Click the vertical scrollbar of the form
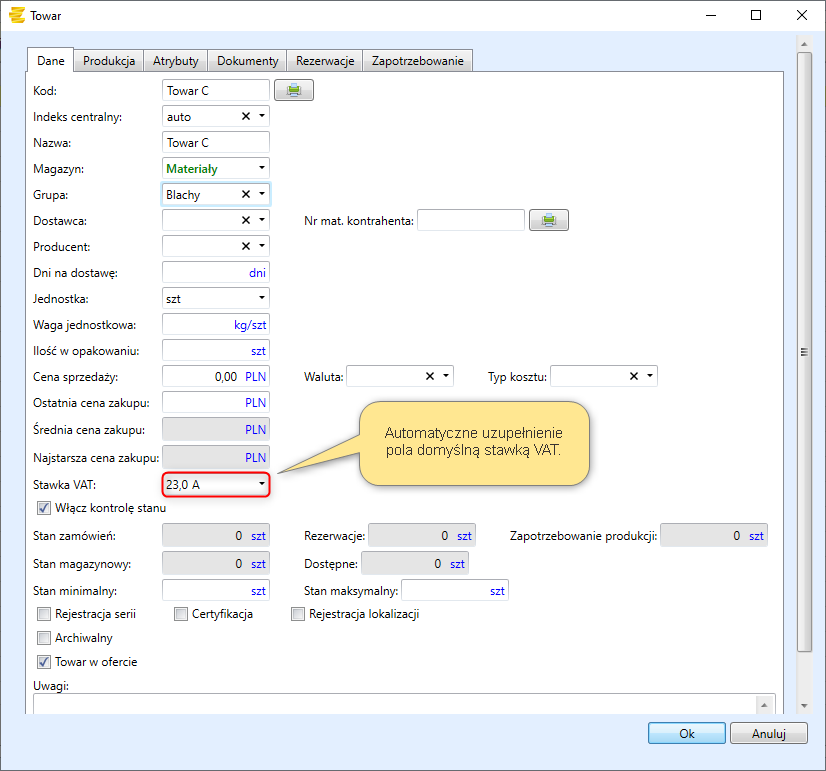The height and width of the screenshot is (771, 826). [x=804, y=350]
